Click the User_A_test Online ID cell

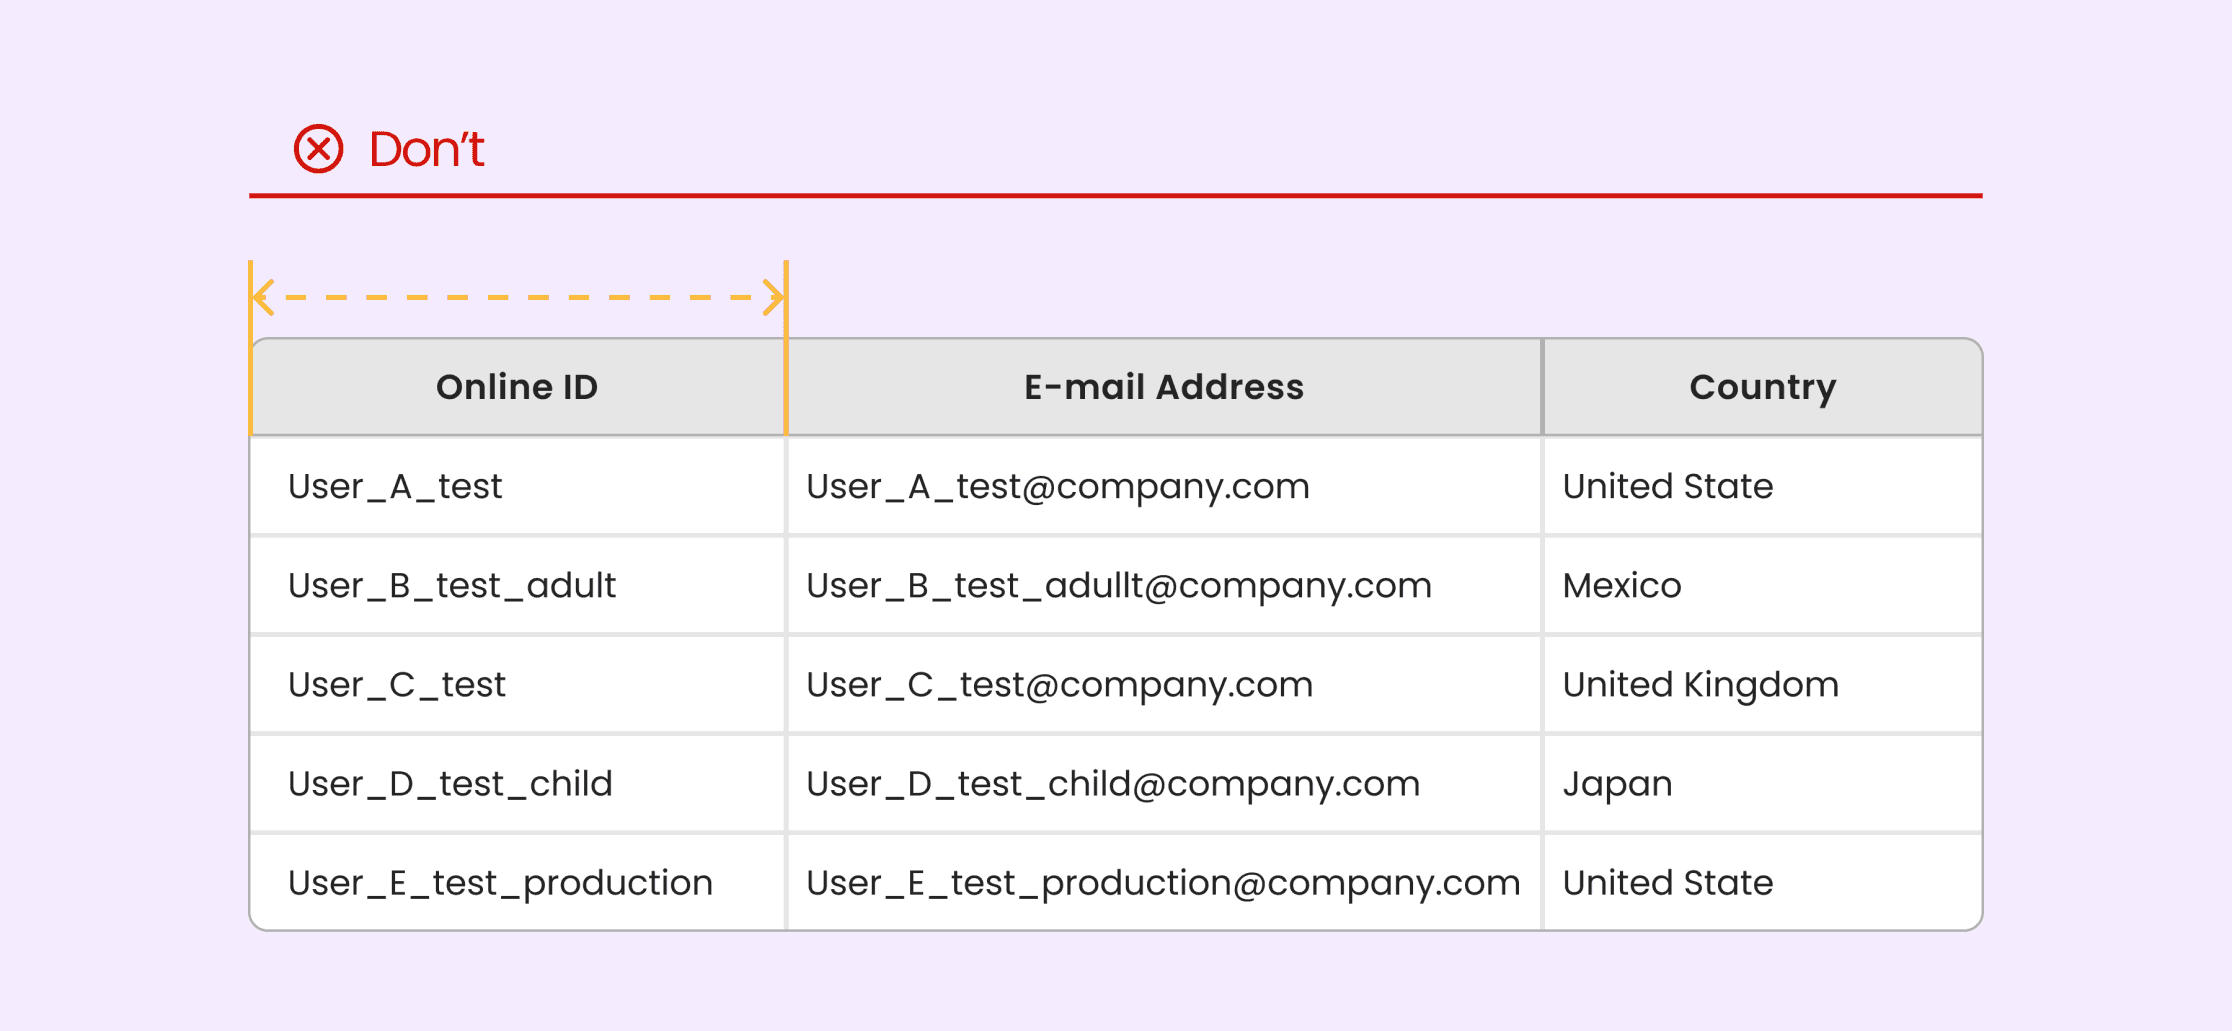click(x=517, y=486)
